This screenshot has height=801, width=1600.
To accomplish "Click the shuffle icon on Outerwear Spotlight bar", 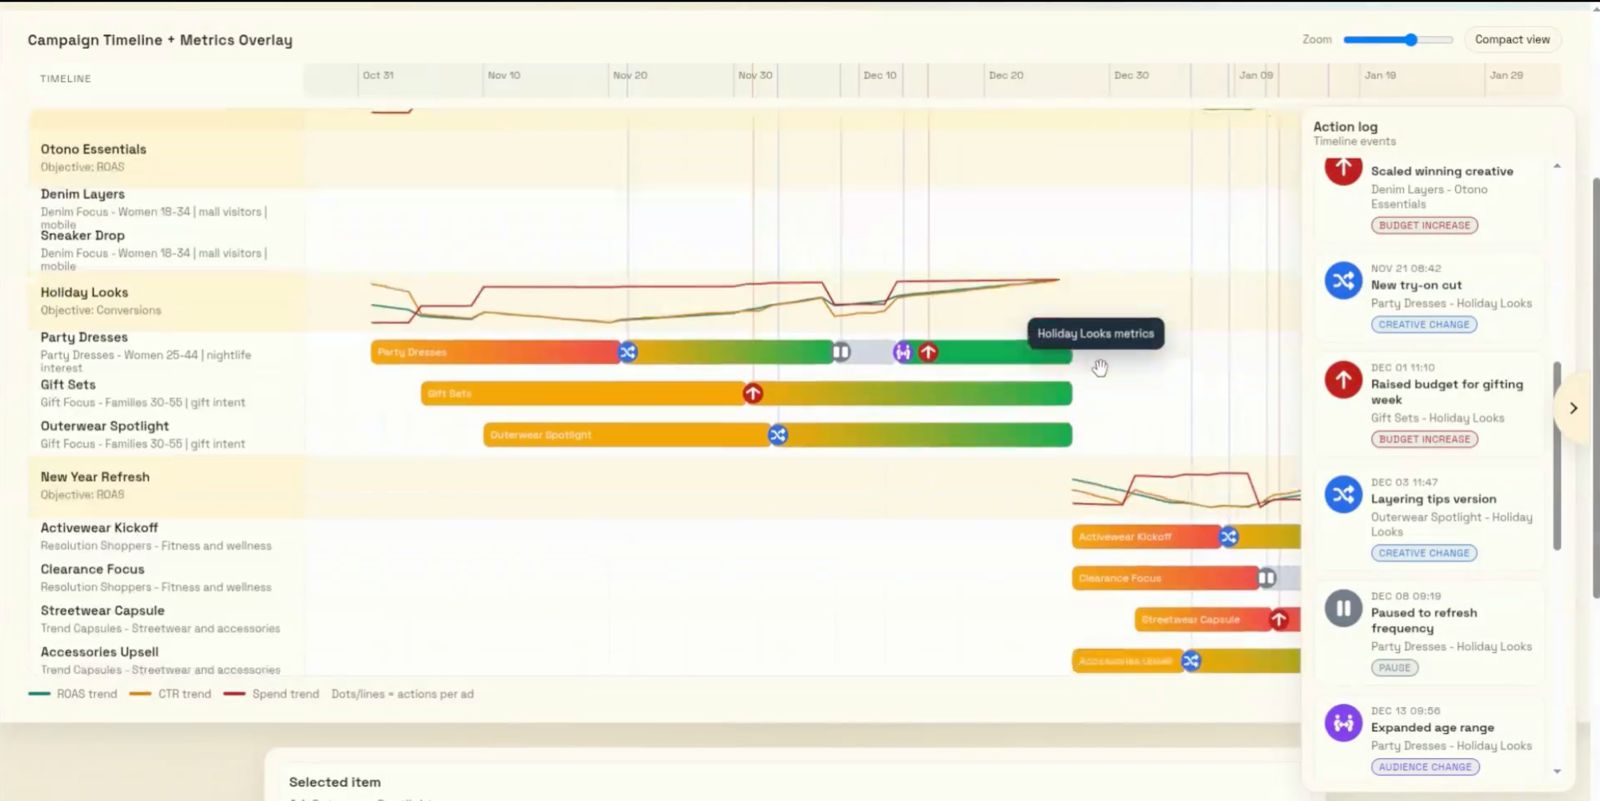I will [x=777, y=435].
